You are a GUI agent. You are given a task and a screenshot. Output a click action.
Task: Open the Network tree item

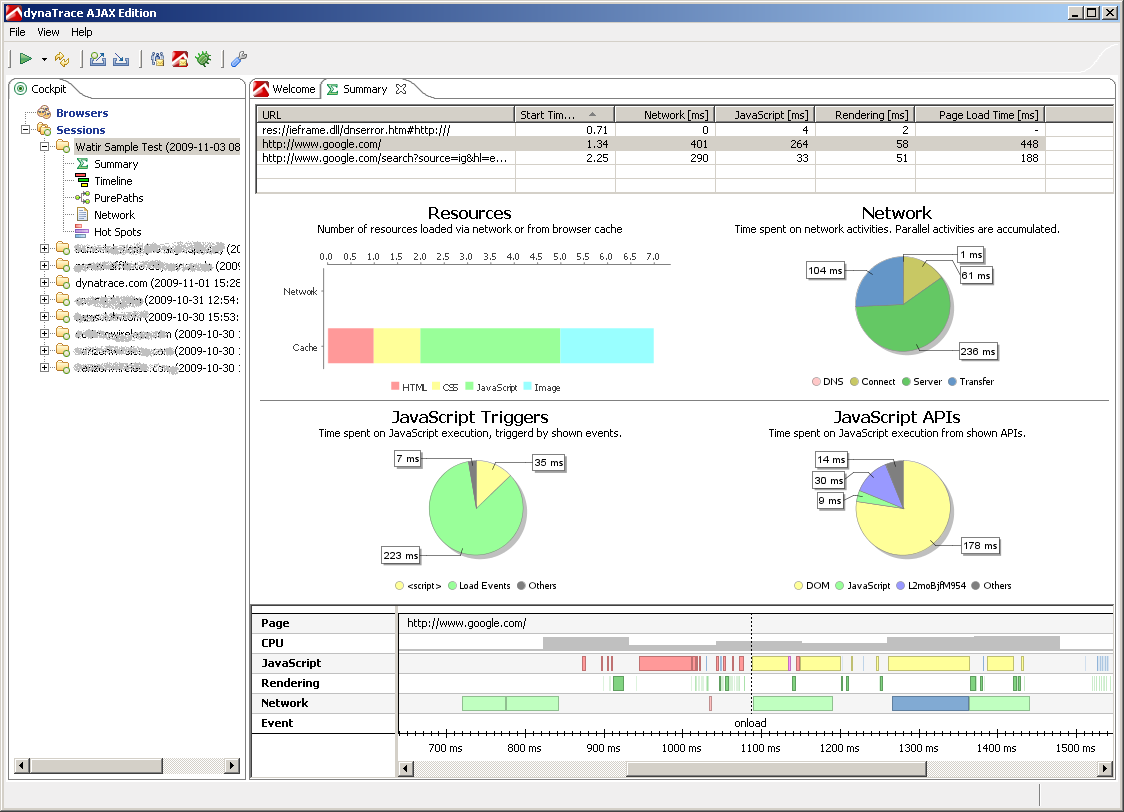click(114, 215)
